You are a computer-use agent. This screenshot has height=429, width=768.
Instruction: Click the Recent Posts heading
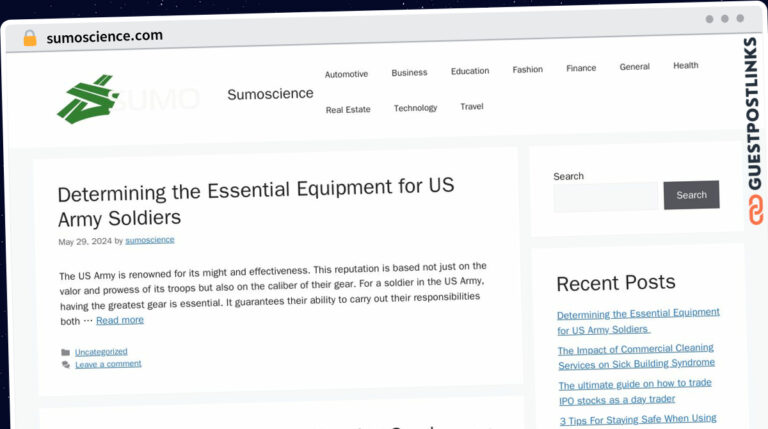(616, 283)
